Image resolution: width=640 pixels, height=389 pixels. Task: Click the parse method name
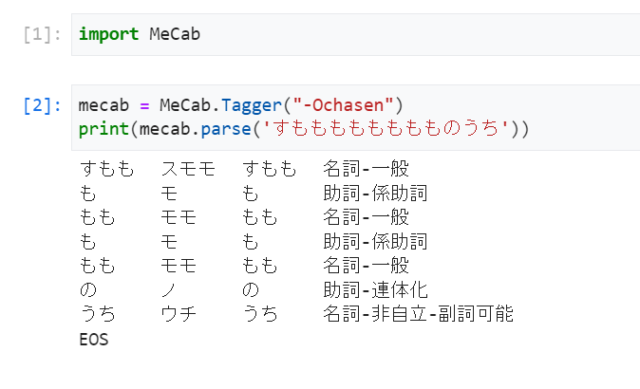click(226, 129)
